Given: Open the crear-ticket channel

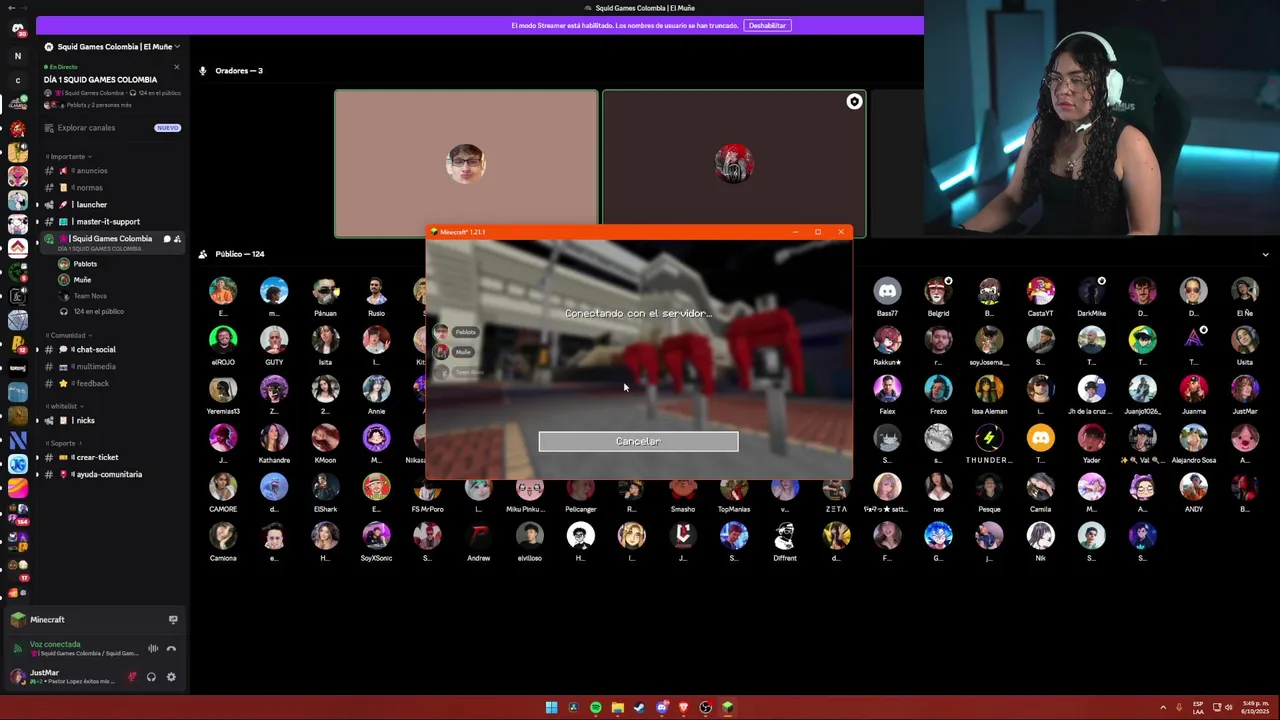Looking at the screenshot, I should click(110, 458).
